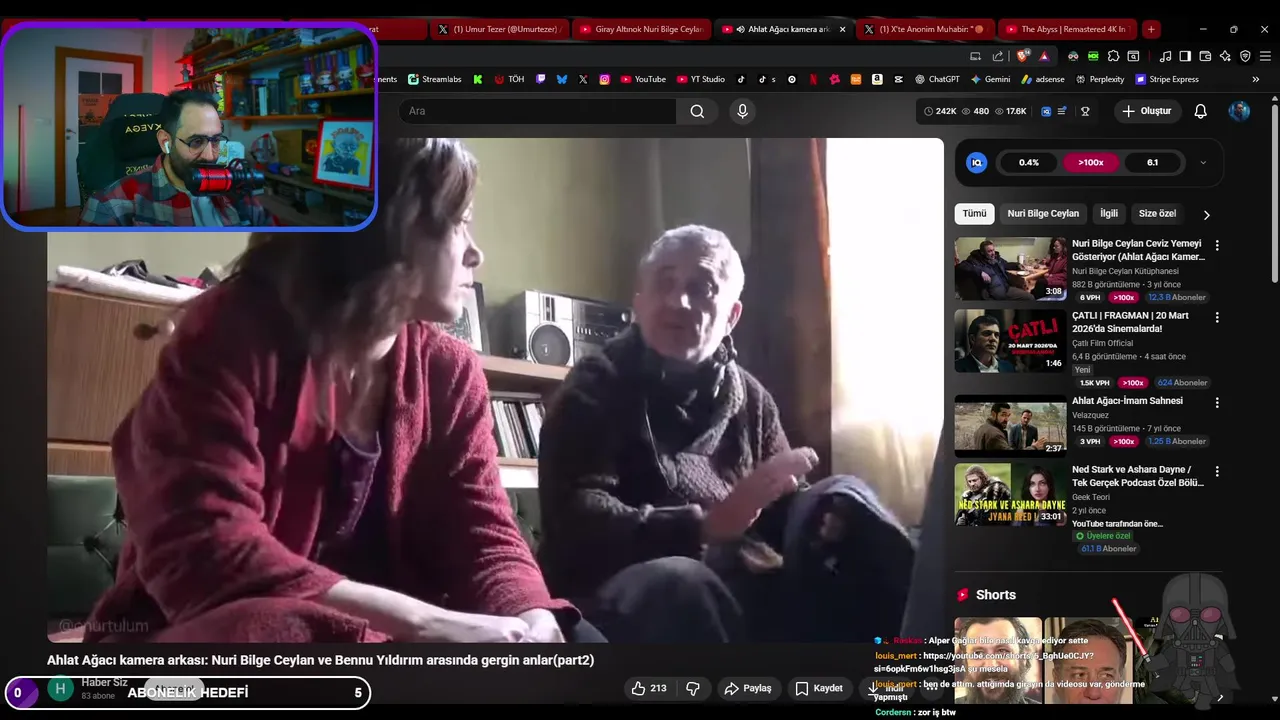Open the adsense bookmark
The width and height of the screenshot is (1280, 720).
click(1042, 79)
